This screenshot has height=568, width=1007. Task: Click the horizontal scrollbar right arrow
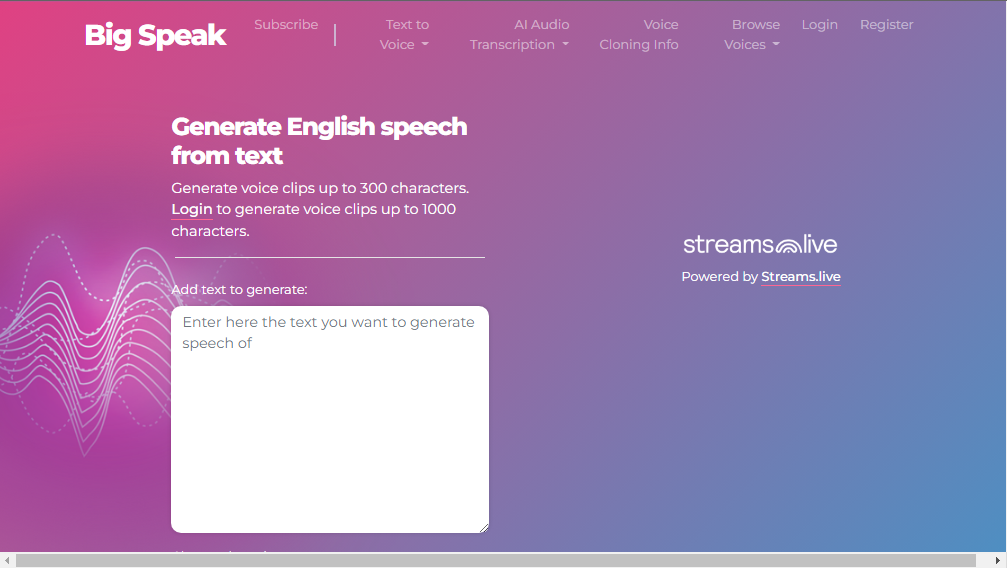pos(999,560)
